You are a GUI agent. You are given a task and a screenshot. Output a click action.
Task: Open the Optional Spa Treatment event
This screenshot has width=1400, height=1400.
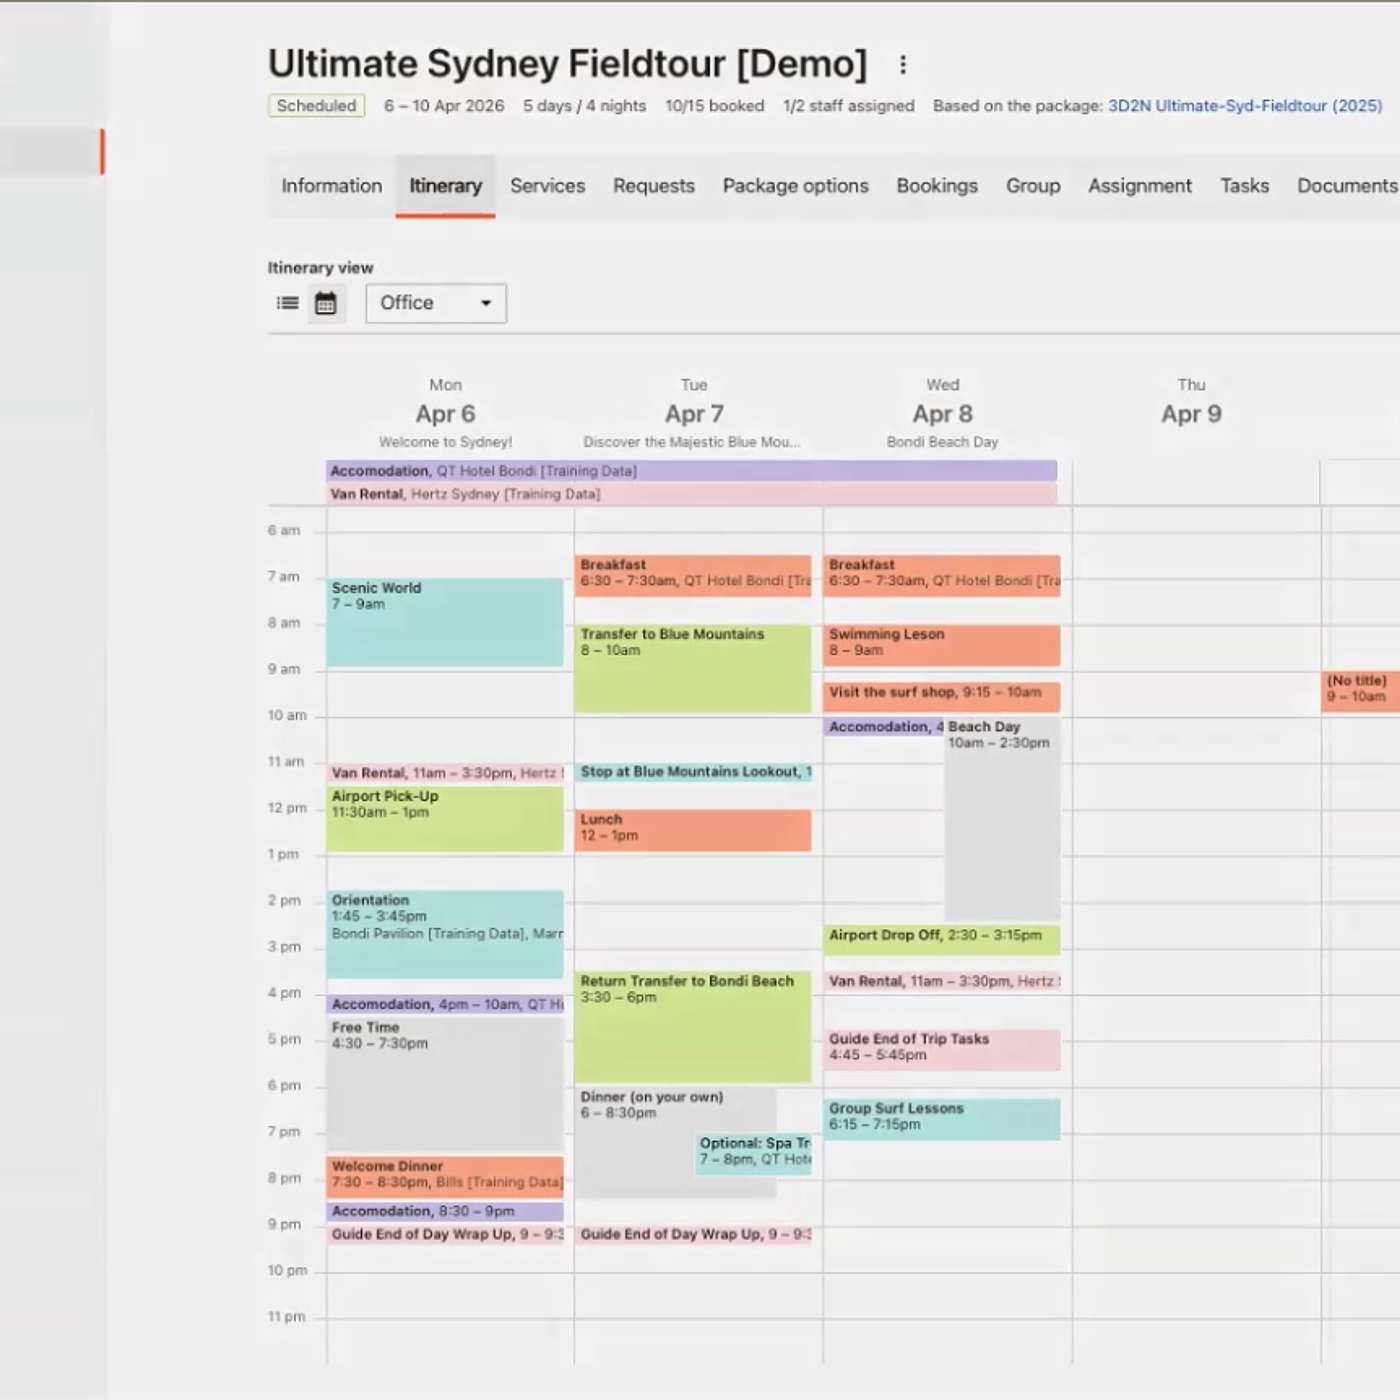(x=754, y=1153)
